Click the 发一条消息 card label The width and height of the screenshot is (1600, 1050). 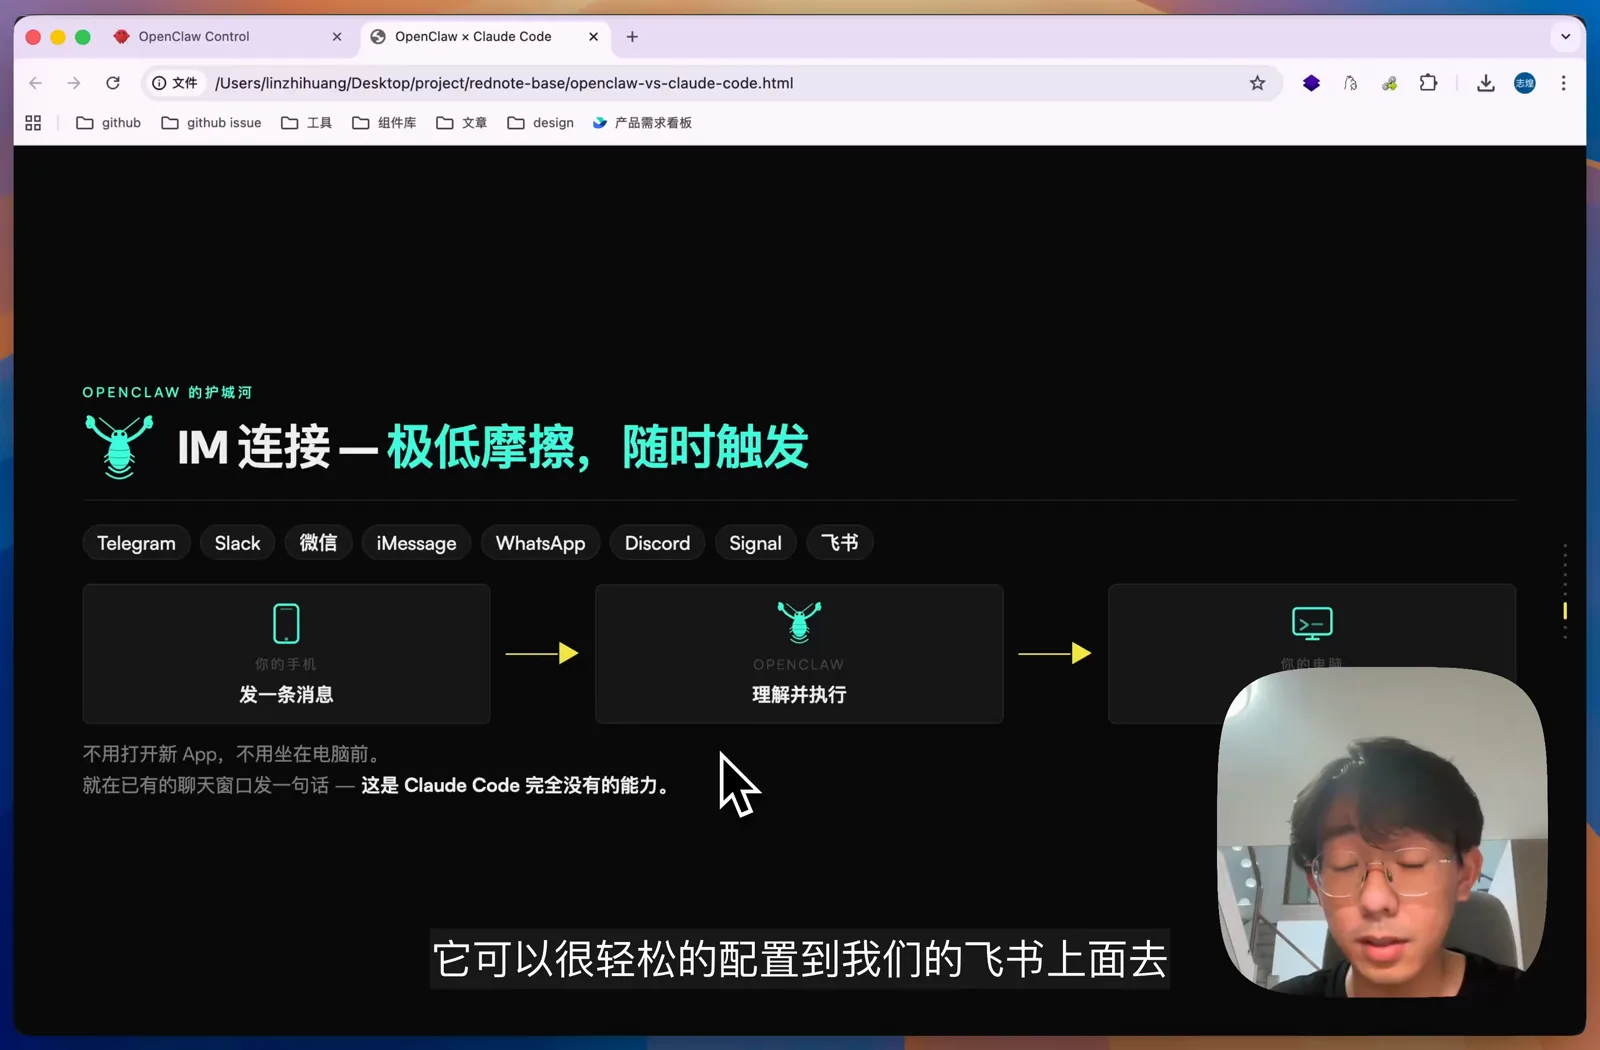pyautogui.click(x=286, y=695)
